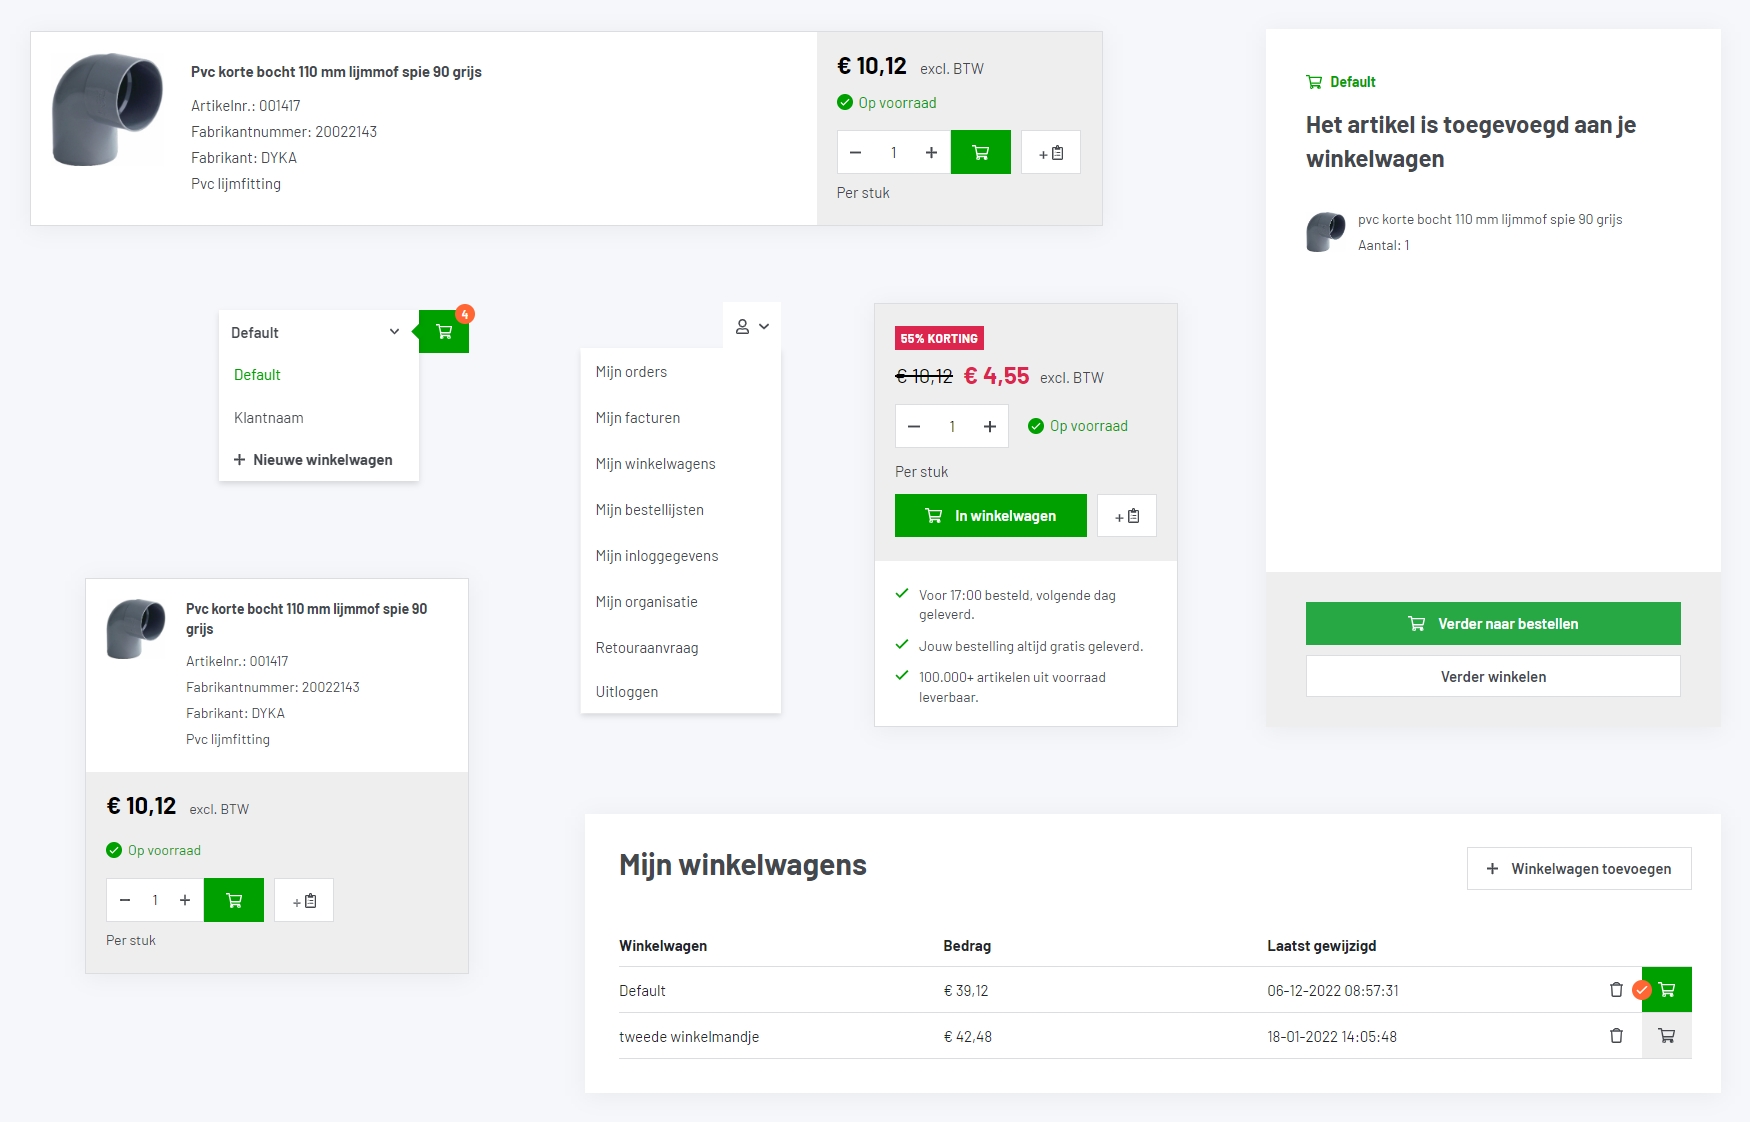1750x1122 pixels.
Task: Expand the Default winkelwagen dropdown
Action: click(x=315, y=333)
